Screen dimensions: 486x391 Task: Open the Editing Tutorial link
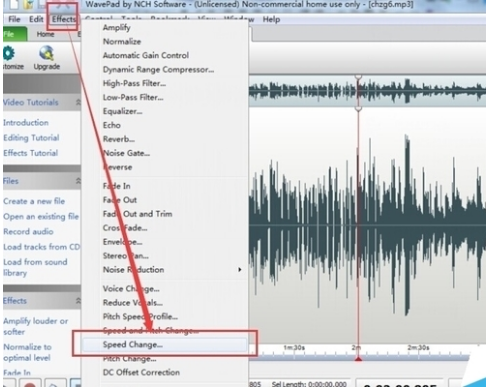point(31,138)
